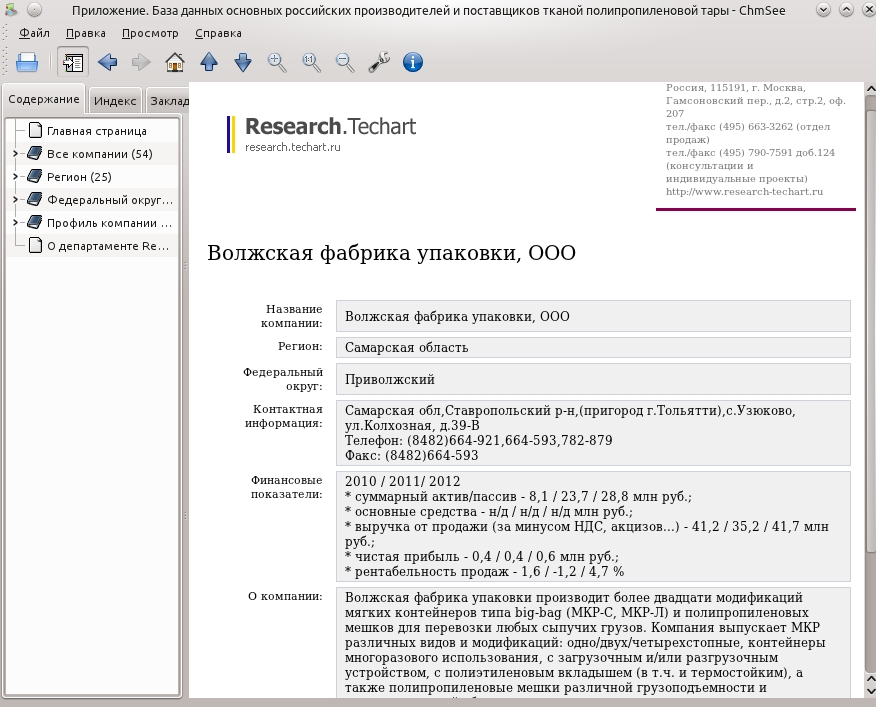Switch to the Содержание tab

pyautogui.click(x=44, y=99)
